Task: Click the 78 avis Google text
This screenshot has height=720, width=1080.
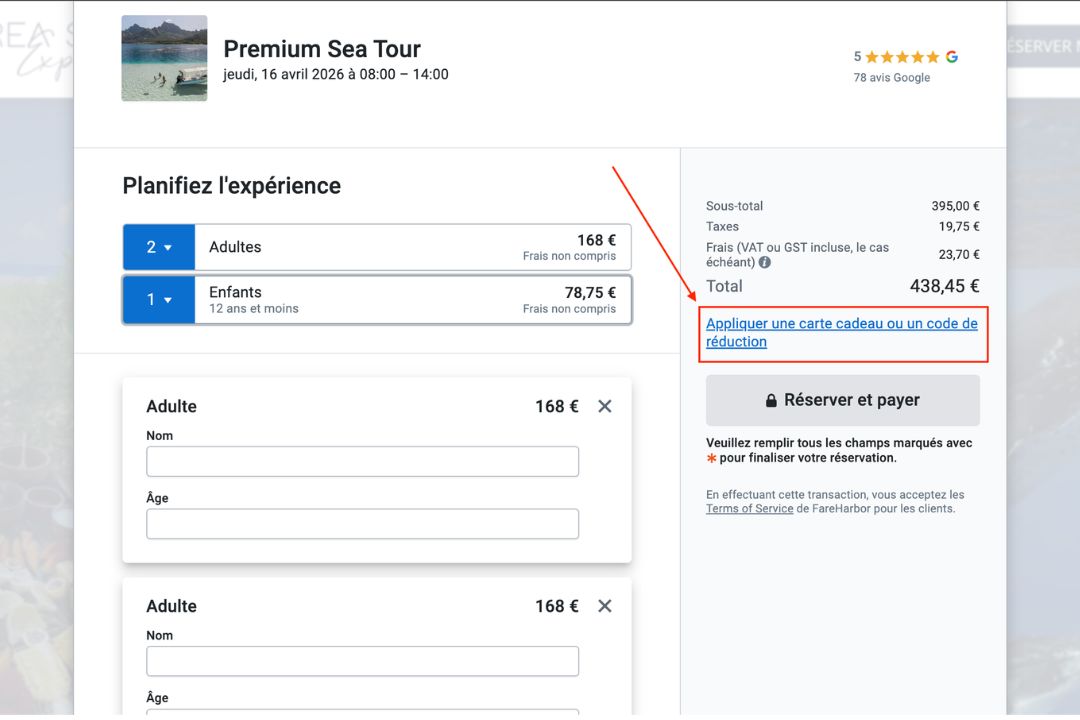Action: [891, 78]
